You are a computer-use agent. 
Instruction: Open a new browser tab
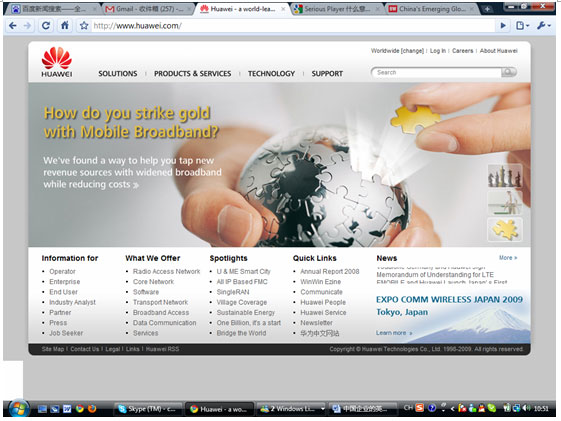pyautogui.click(x=487, y=9)
